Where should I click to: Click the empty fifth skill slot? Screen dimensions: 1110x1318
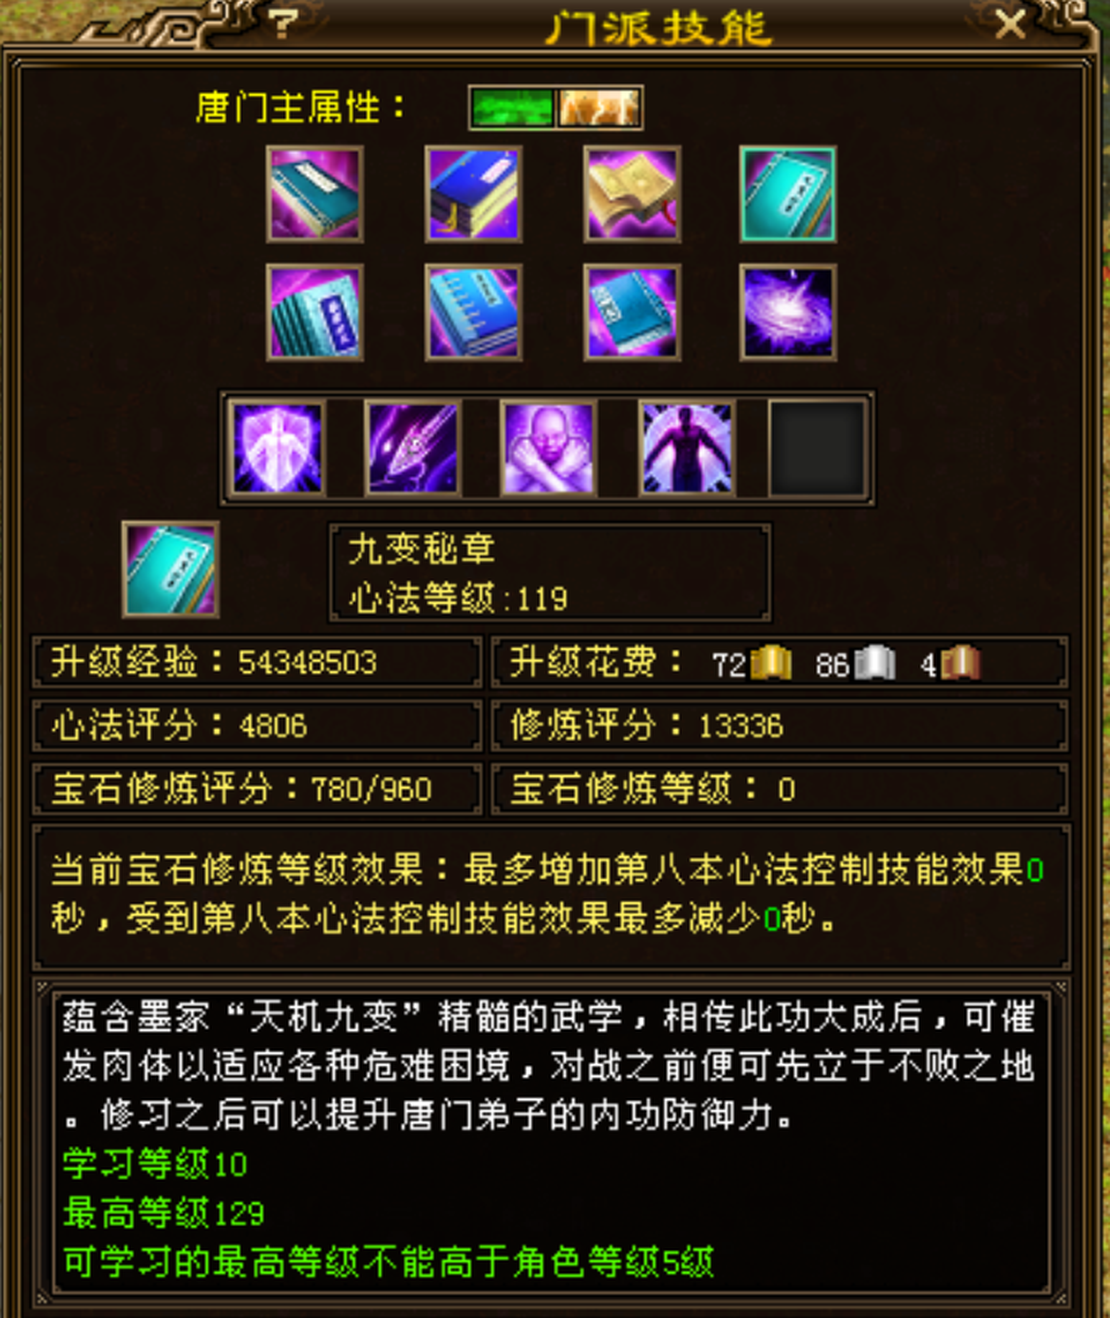click(x=817, y=448)
